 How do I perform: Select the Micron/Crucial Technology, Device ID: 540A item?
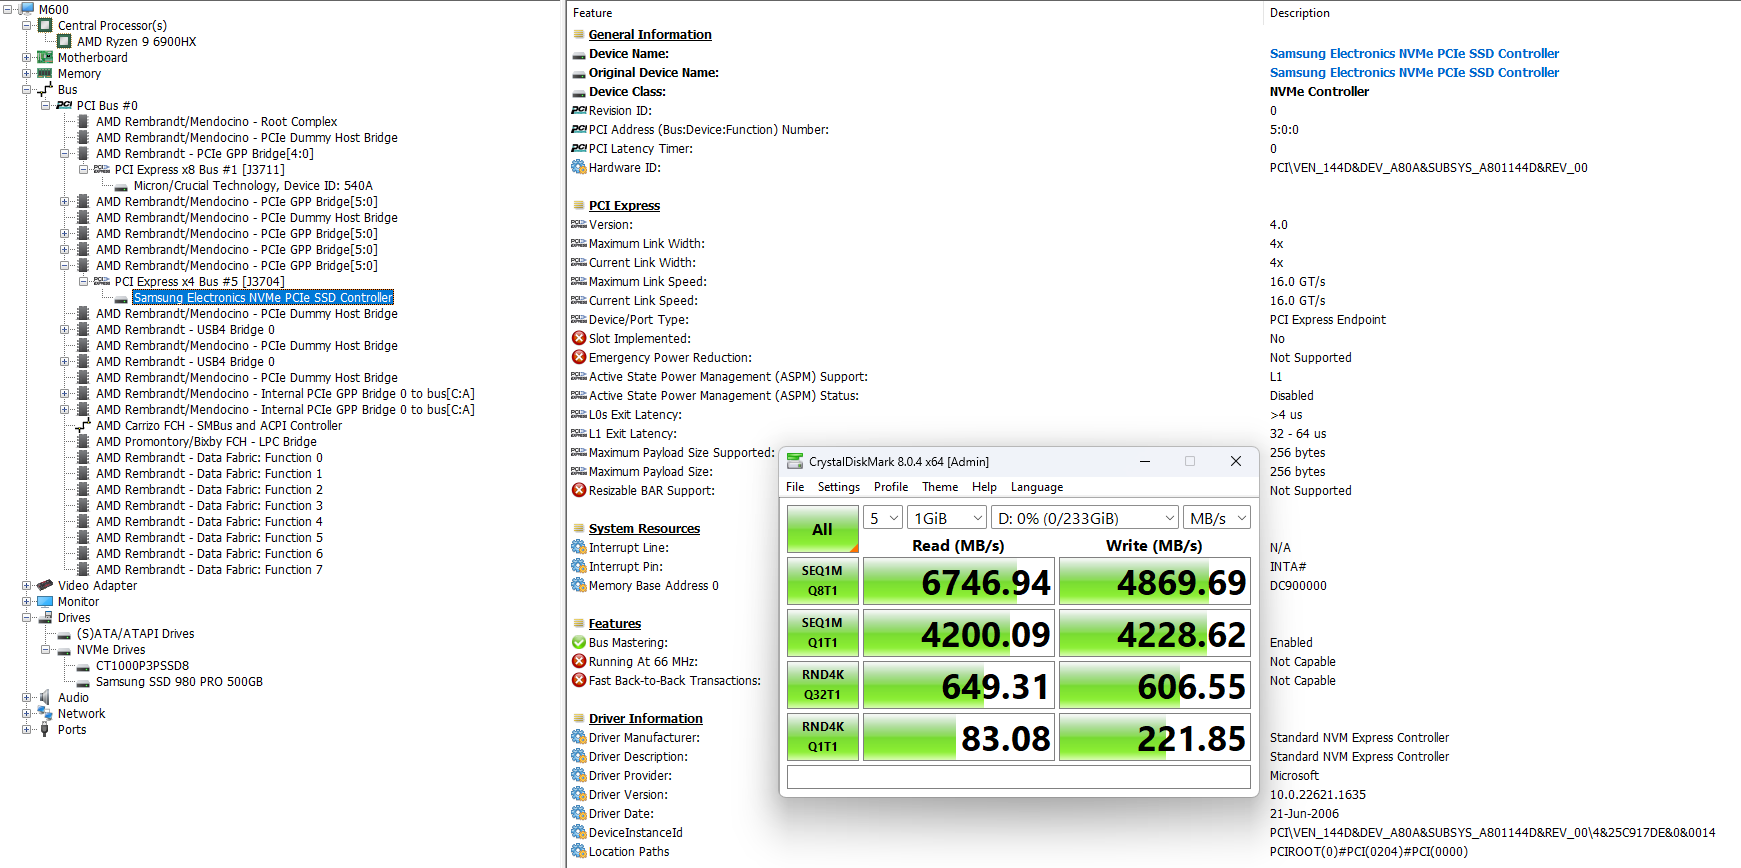coord(253,185)
